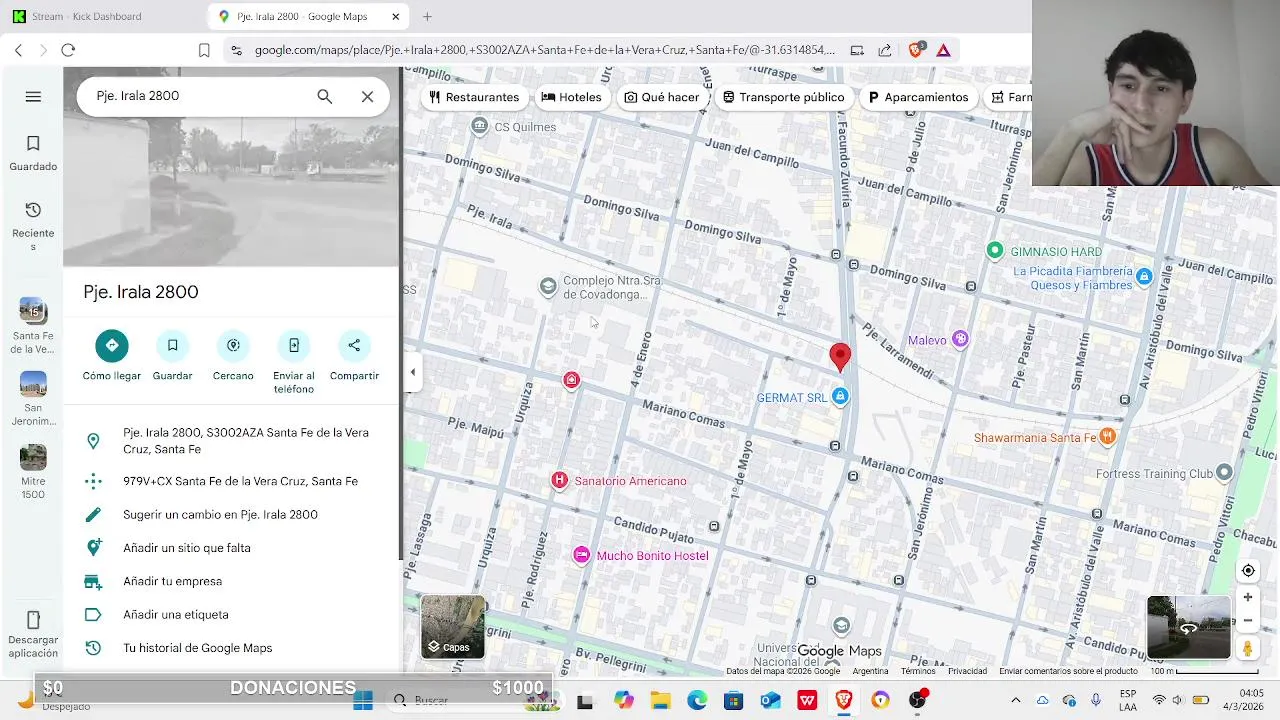
Task: Open Microsoft Edge from taskbar
Action: 697,700
